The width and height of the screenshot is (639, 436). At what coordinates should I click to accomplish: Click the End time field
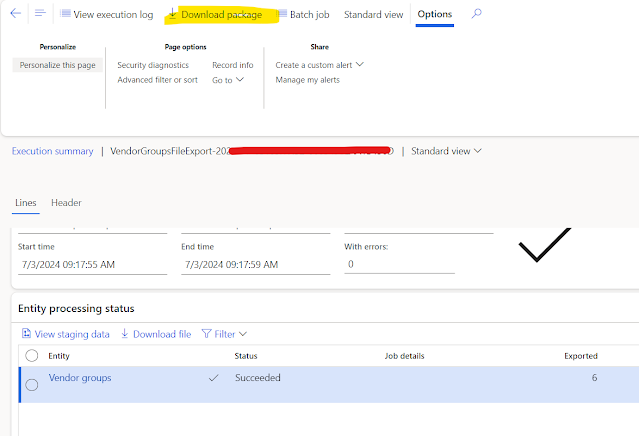click(x=256, y=264)
